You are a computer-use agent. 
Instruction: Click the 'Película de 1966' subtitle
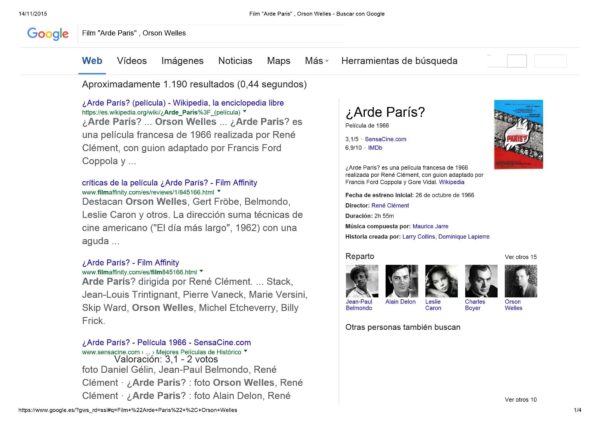[x=367, y=125]
